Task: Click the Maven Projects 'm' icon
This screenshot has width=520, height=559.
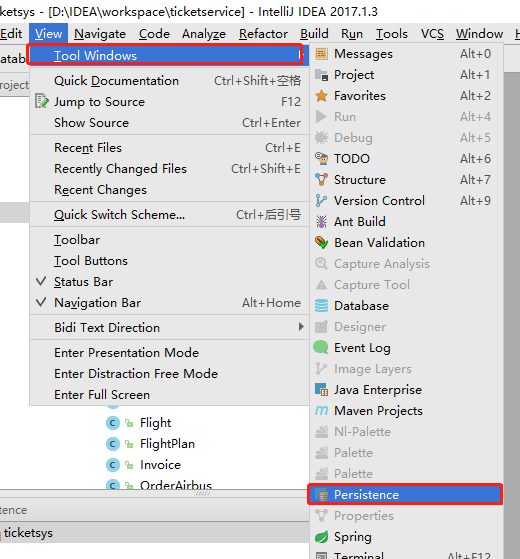Action: (x=321, y=411)
